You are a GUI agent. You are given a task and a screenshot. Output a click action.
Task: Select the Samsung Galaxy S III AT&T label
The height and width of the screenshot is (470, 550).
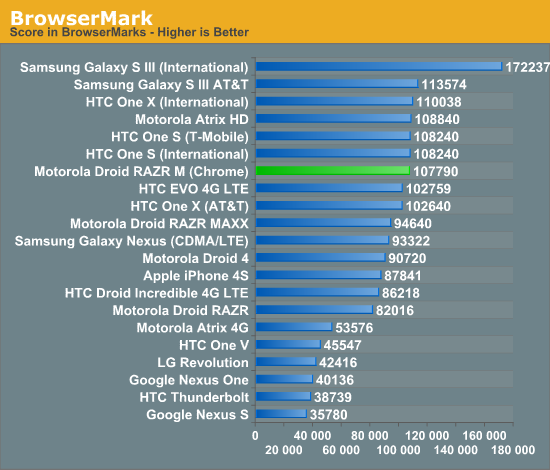(161, 85)
